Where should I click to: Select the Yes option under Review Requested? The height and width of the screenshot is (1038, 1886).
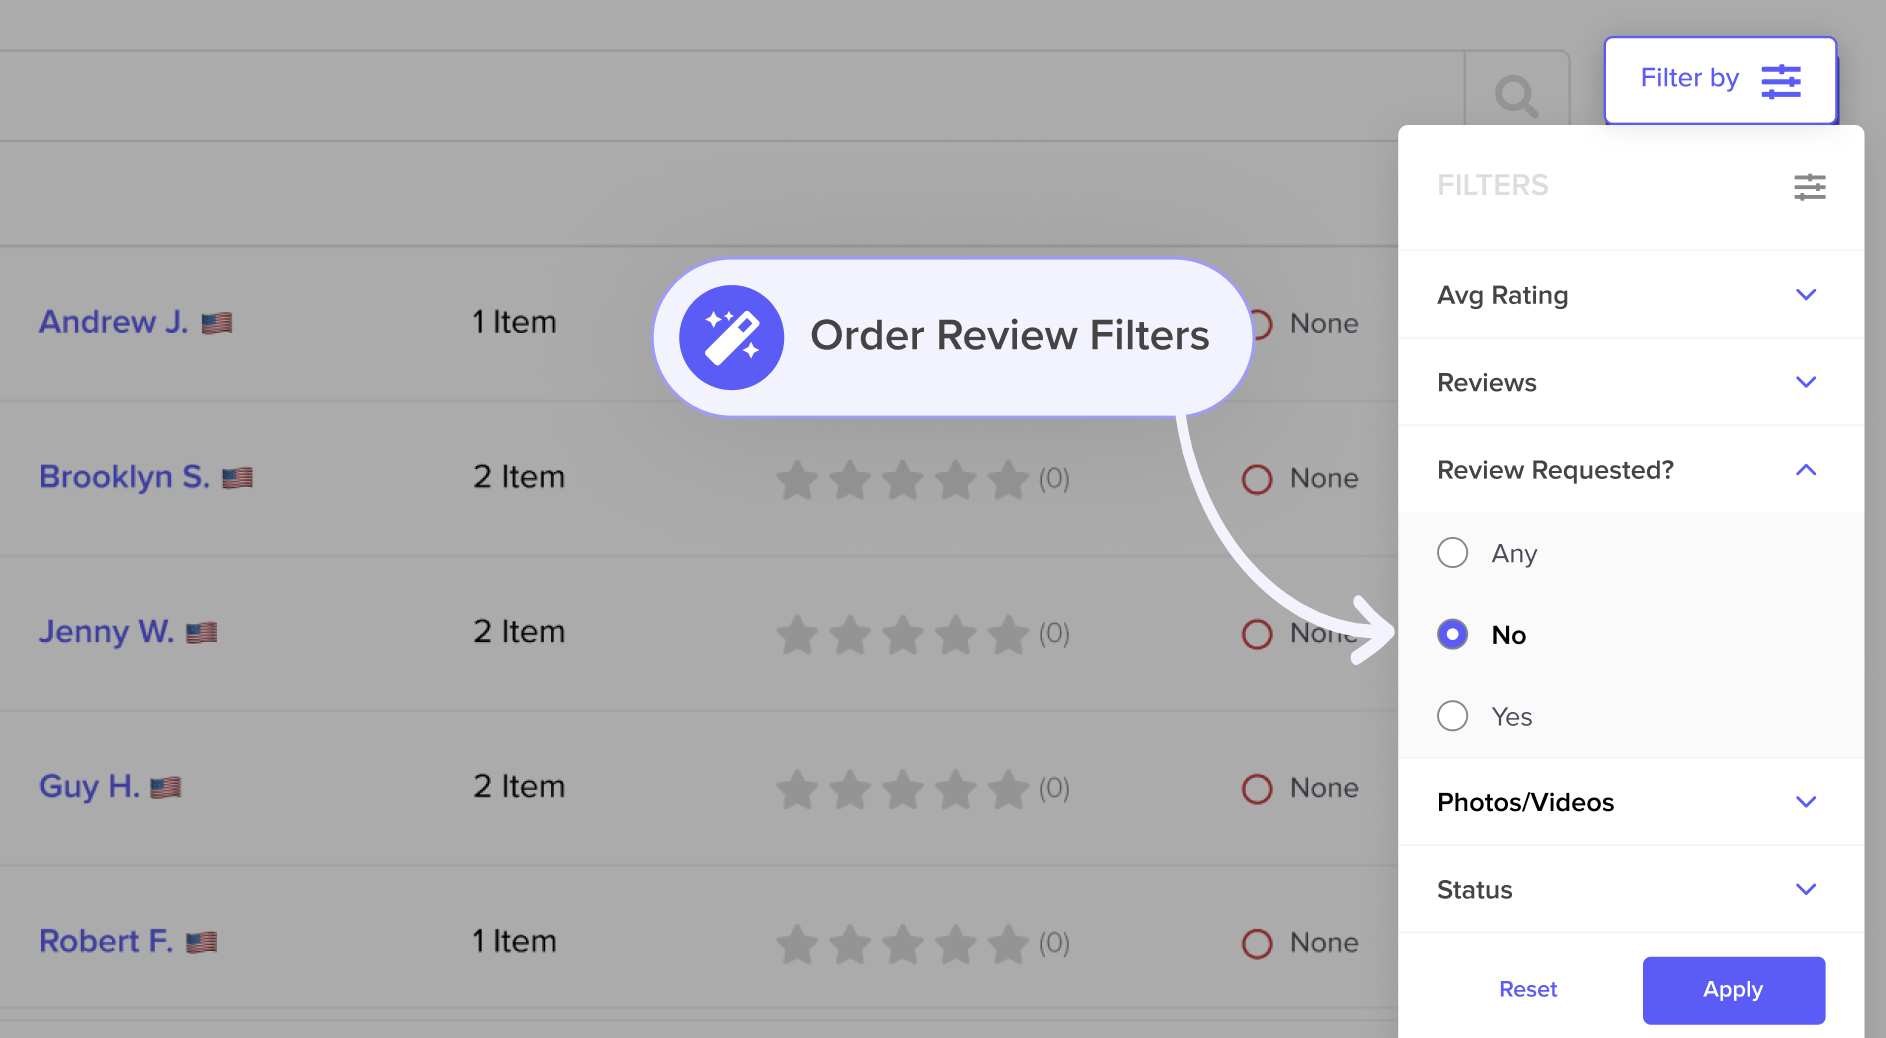tap(1453, 715)
